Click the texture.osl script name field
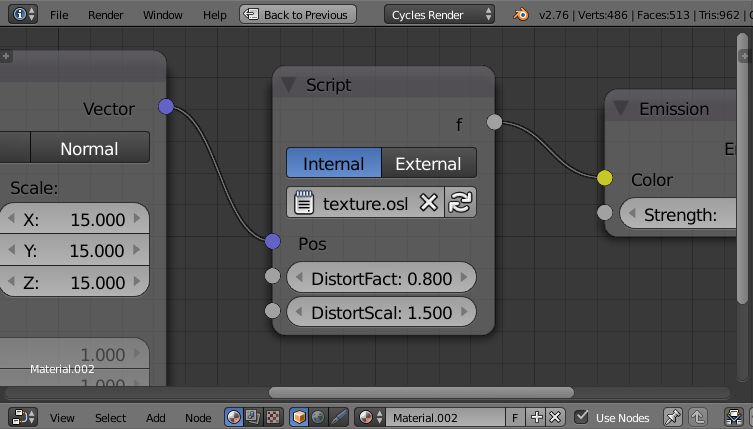The height and width of the screenshot is (429, 753). (365, 203)
